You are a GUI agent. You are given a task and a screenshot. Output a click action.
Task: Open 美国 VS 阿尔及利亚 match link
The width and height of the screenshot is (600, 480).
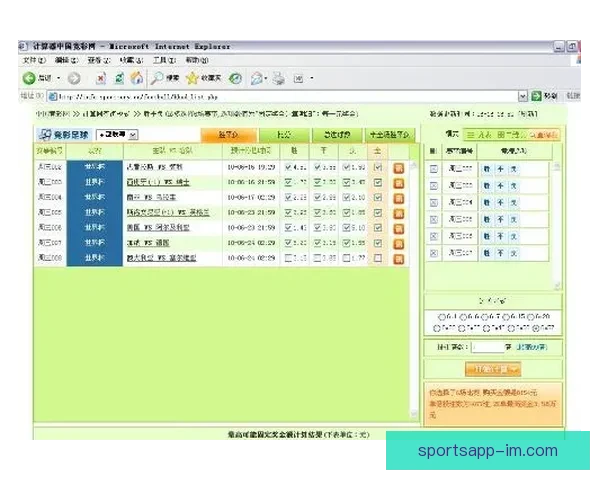click(158, 228)
